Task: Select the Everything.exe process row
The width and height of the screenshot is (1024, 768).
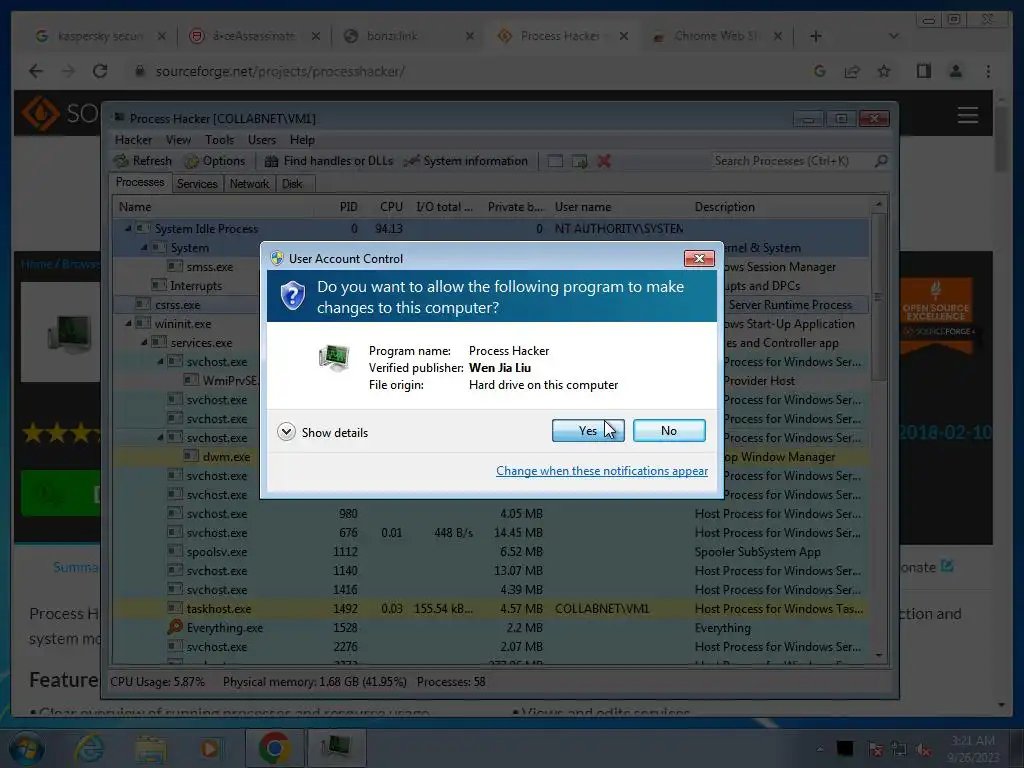Action: [x=491, y=628]
